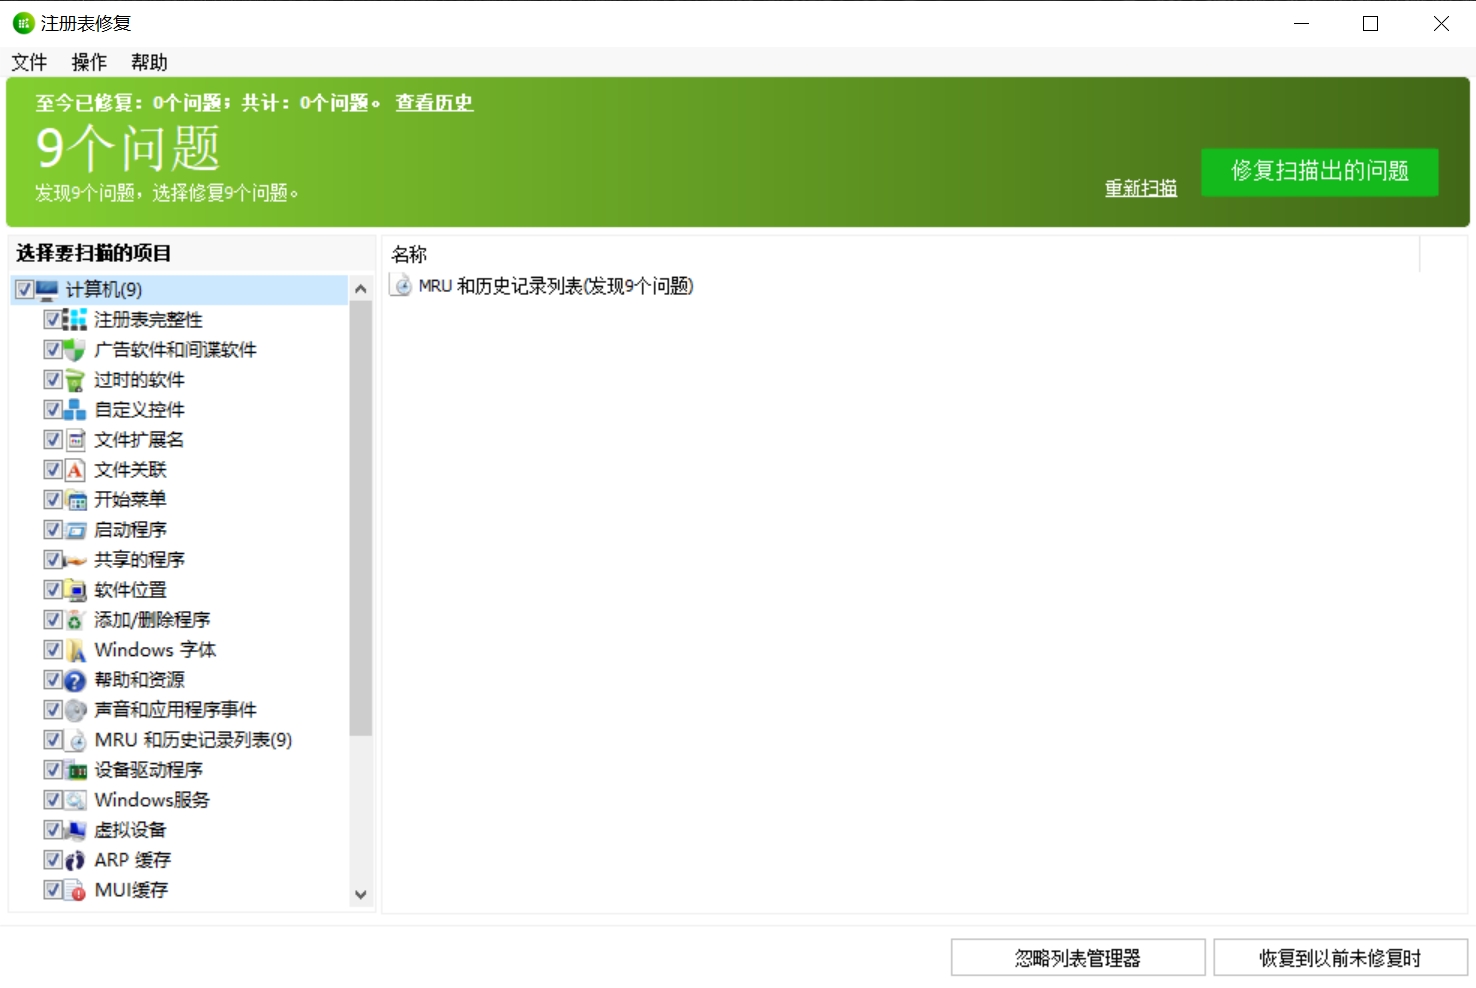This screenshot has width=1476, height=988.
Task: Click the MRU 和历史记录列表 clock icon in results
Action: pyautogui.click(x=401, y=286)
